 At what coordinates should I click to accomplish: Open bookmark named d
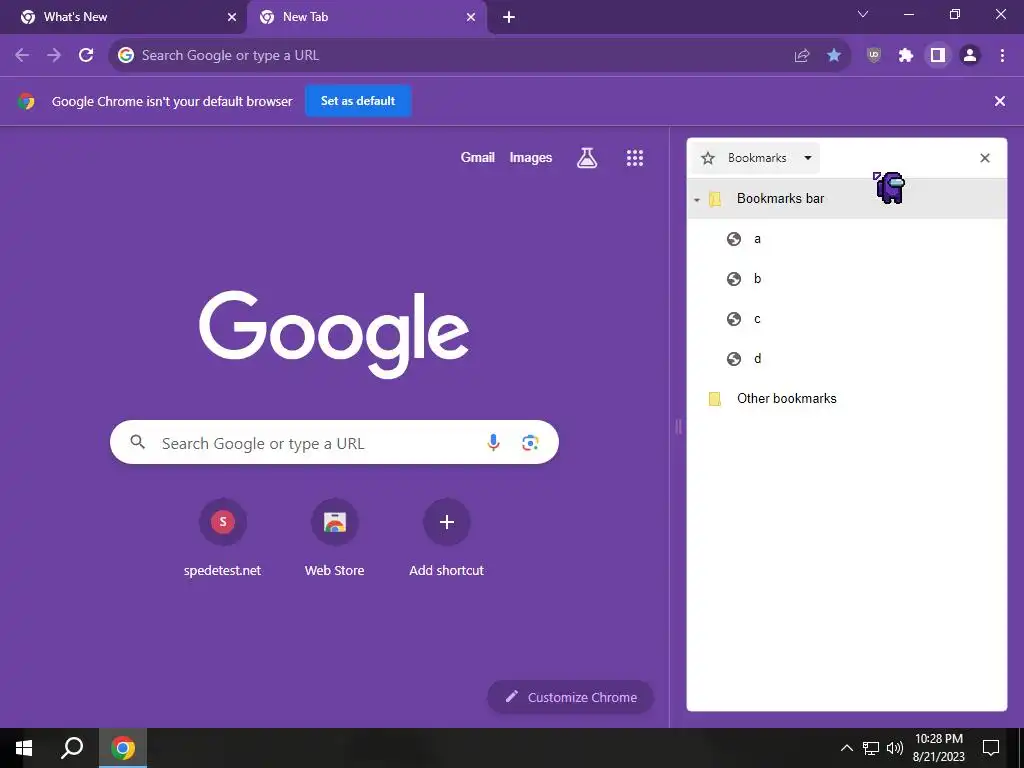846,359
